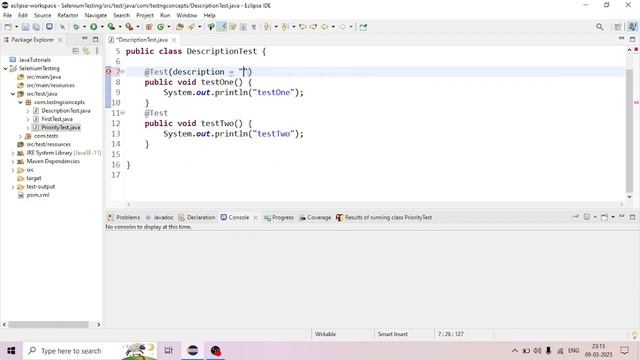
Task: Click the Forward navigation arrow in the toolbar
Action: (x=342, y=27)
